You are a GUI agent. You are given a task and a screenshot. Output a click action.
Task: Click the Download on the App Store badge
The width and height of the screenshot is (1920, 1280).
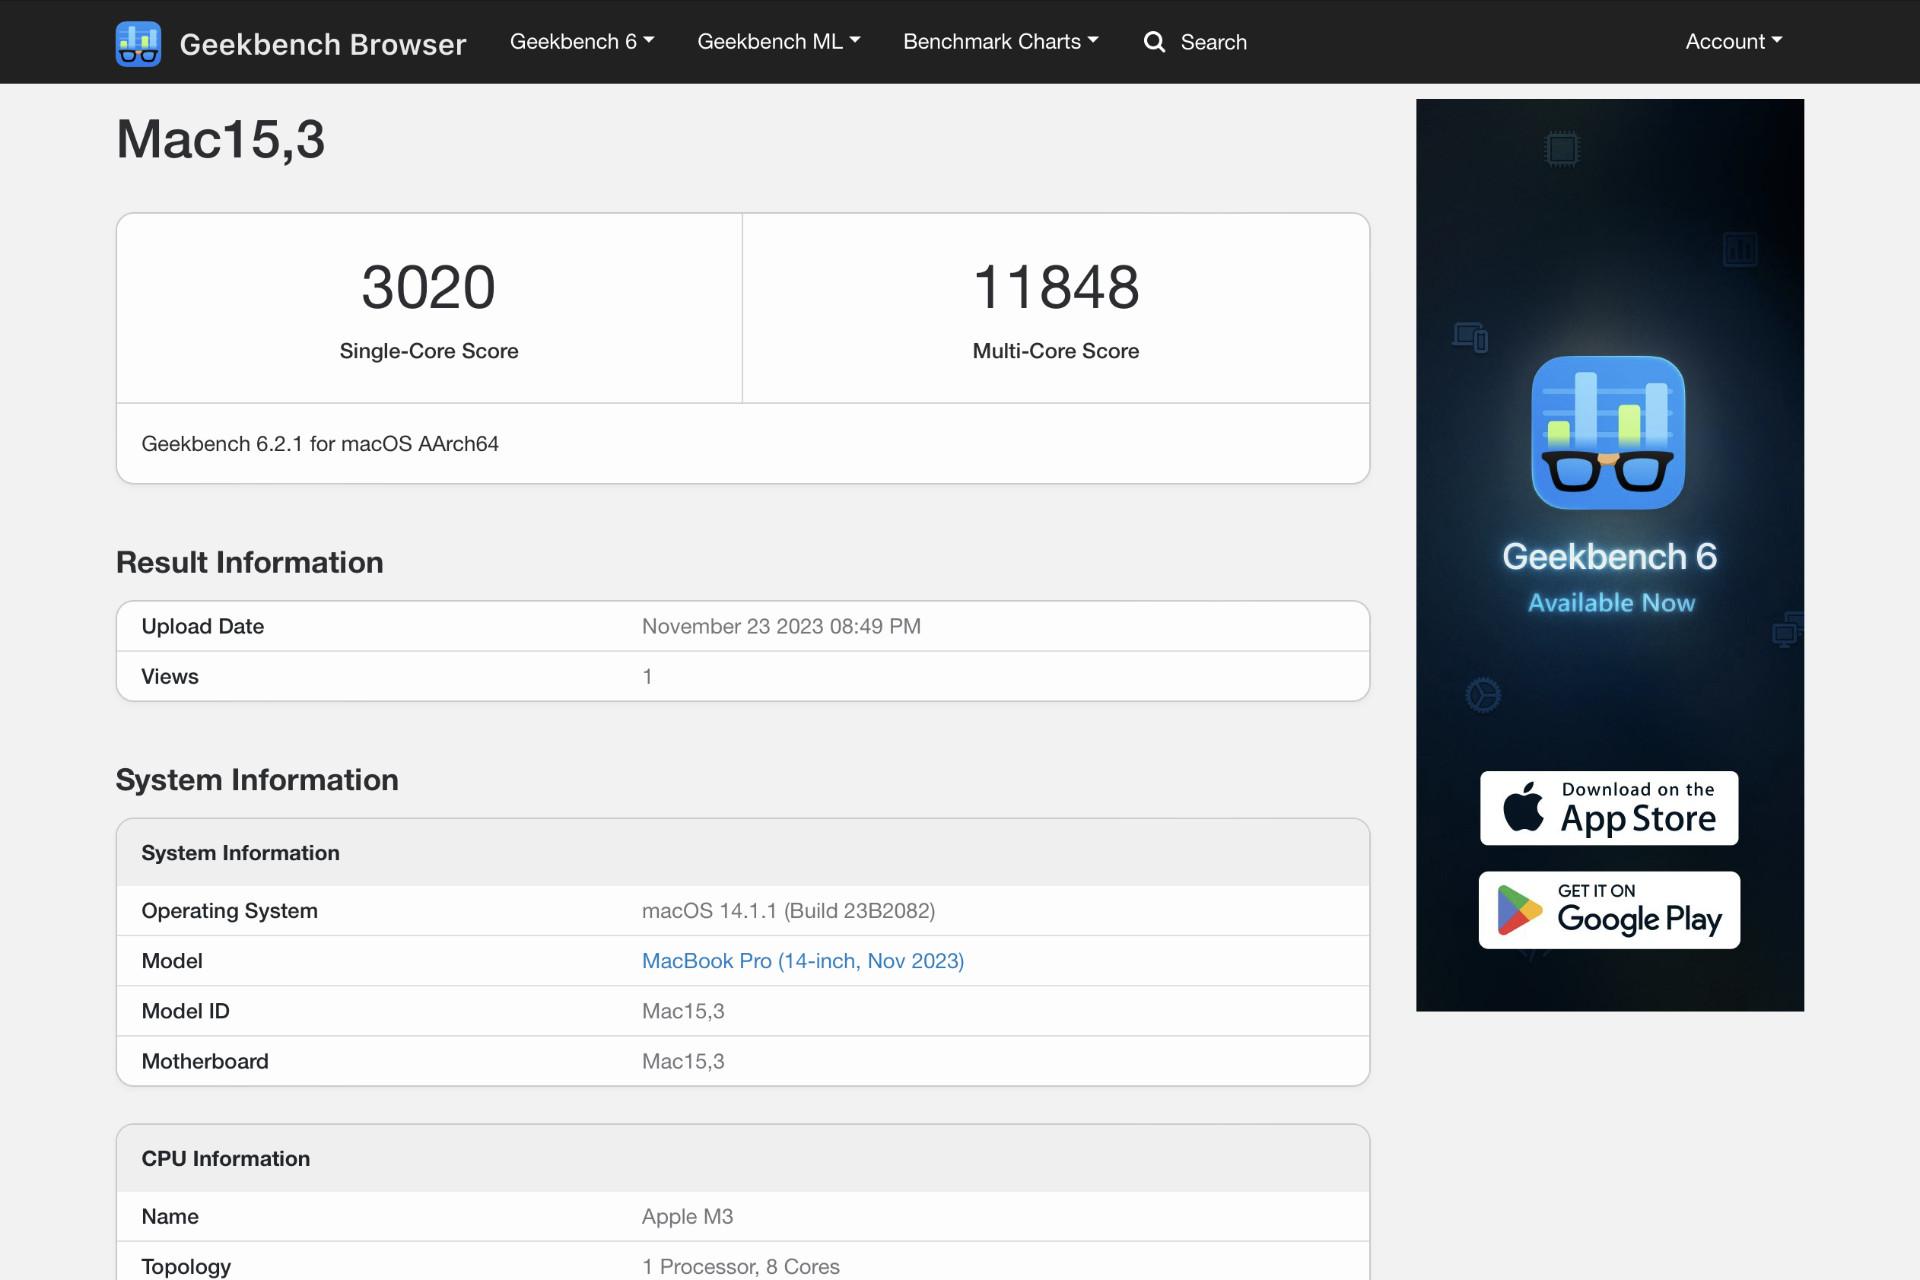(1609, 808)
